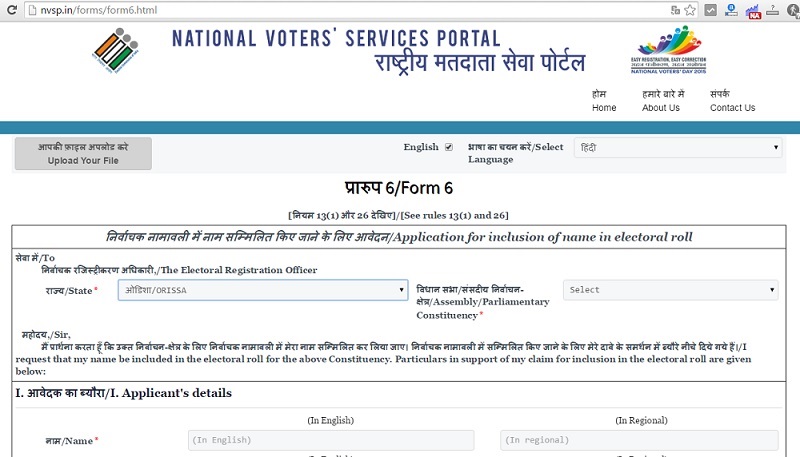Expand the Assembly/Parliamentary Constituency Select dropdown
The image size is (800, 457).
(670, 290)
